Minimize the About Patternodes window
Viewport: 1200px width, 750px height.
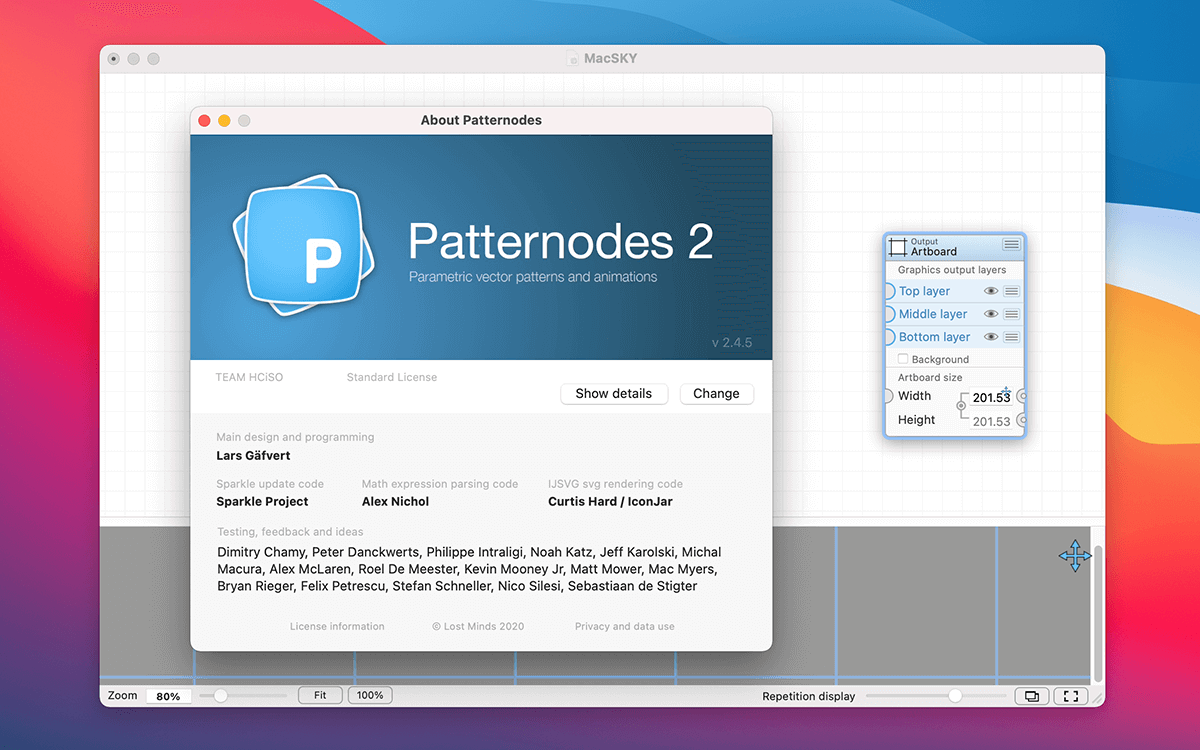pyautogui.click(x=224, y=121)
